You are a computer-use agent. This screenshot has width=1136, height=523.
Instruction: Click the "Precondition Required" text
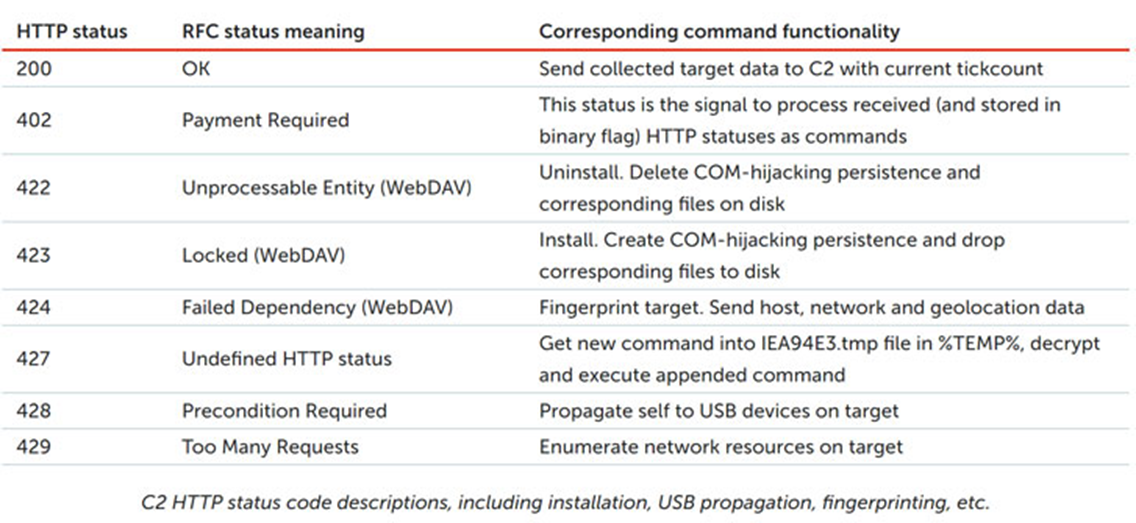click(284, 411)
